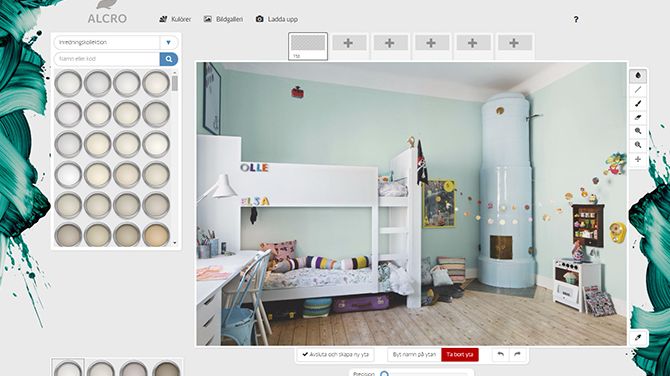Pick the second swatch in the fifth row
The height and width of the screenshot is (376, 670).
coord(97,206)
